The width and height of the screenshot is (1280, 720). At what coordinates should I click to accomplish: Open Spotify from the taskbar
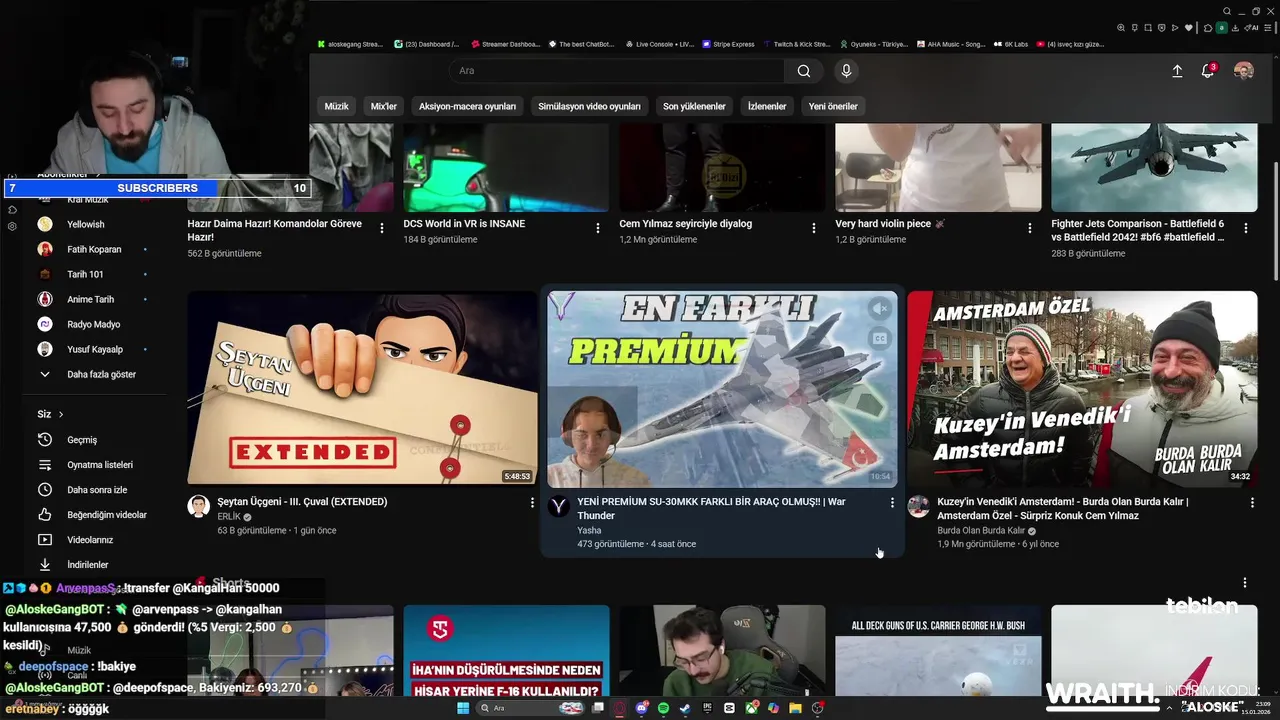coord(664,708)
